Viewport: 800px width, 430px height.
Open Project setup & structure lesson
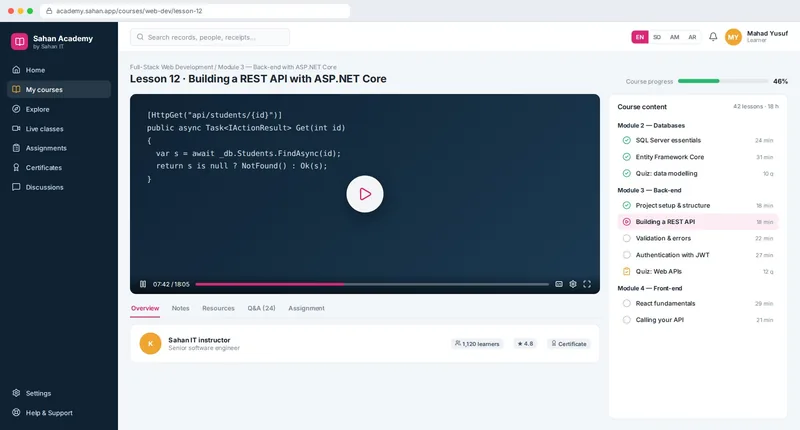698,206
